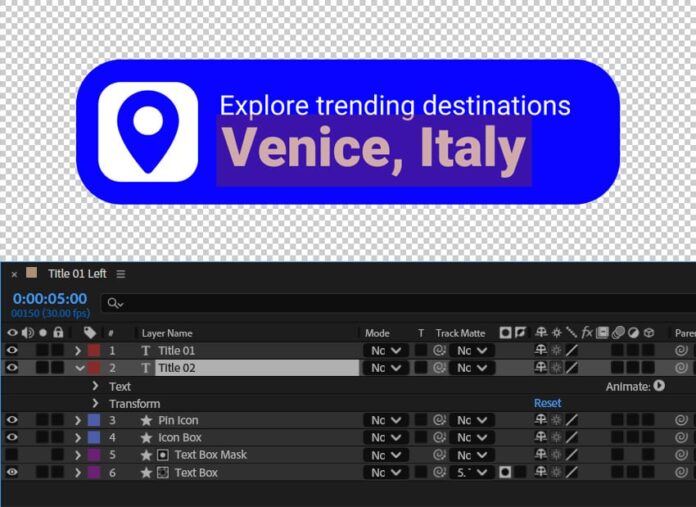
Task: Click the Lock column header icon
Action: [58, 333]
